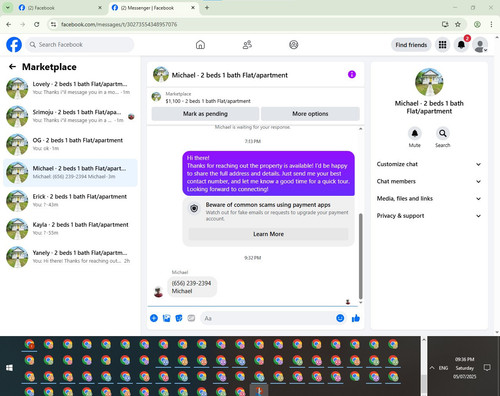Open the Friends icon in top navigation
The image size is (500, 396).
(x=247, y=45)
